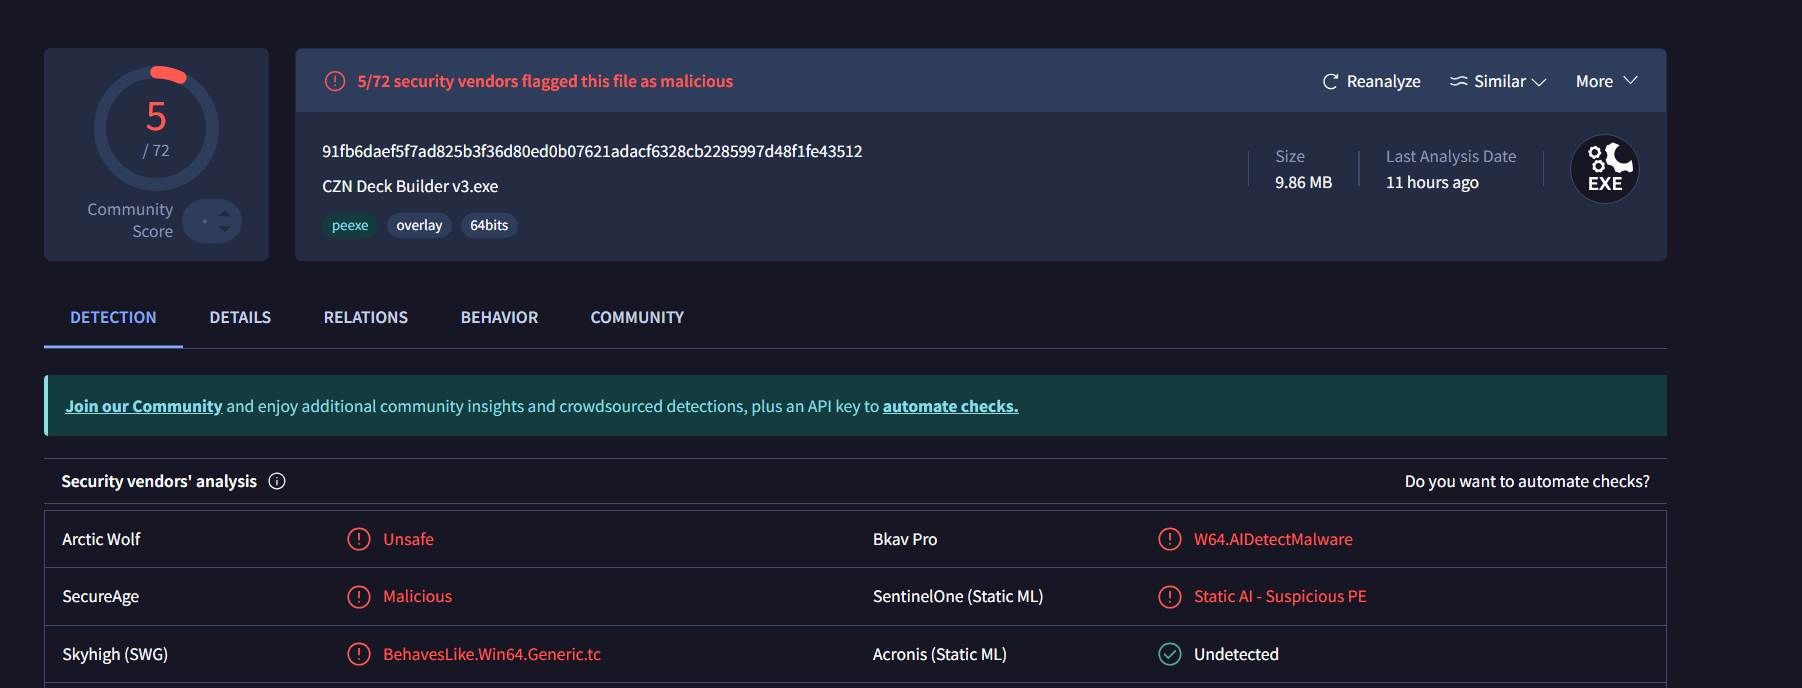
Task: Open the COMMUNITY tab
Action: click(637, 317)
